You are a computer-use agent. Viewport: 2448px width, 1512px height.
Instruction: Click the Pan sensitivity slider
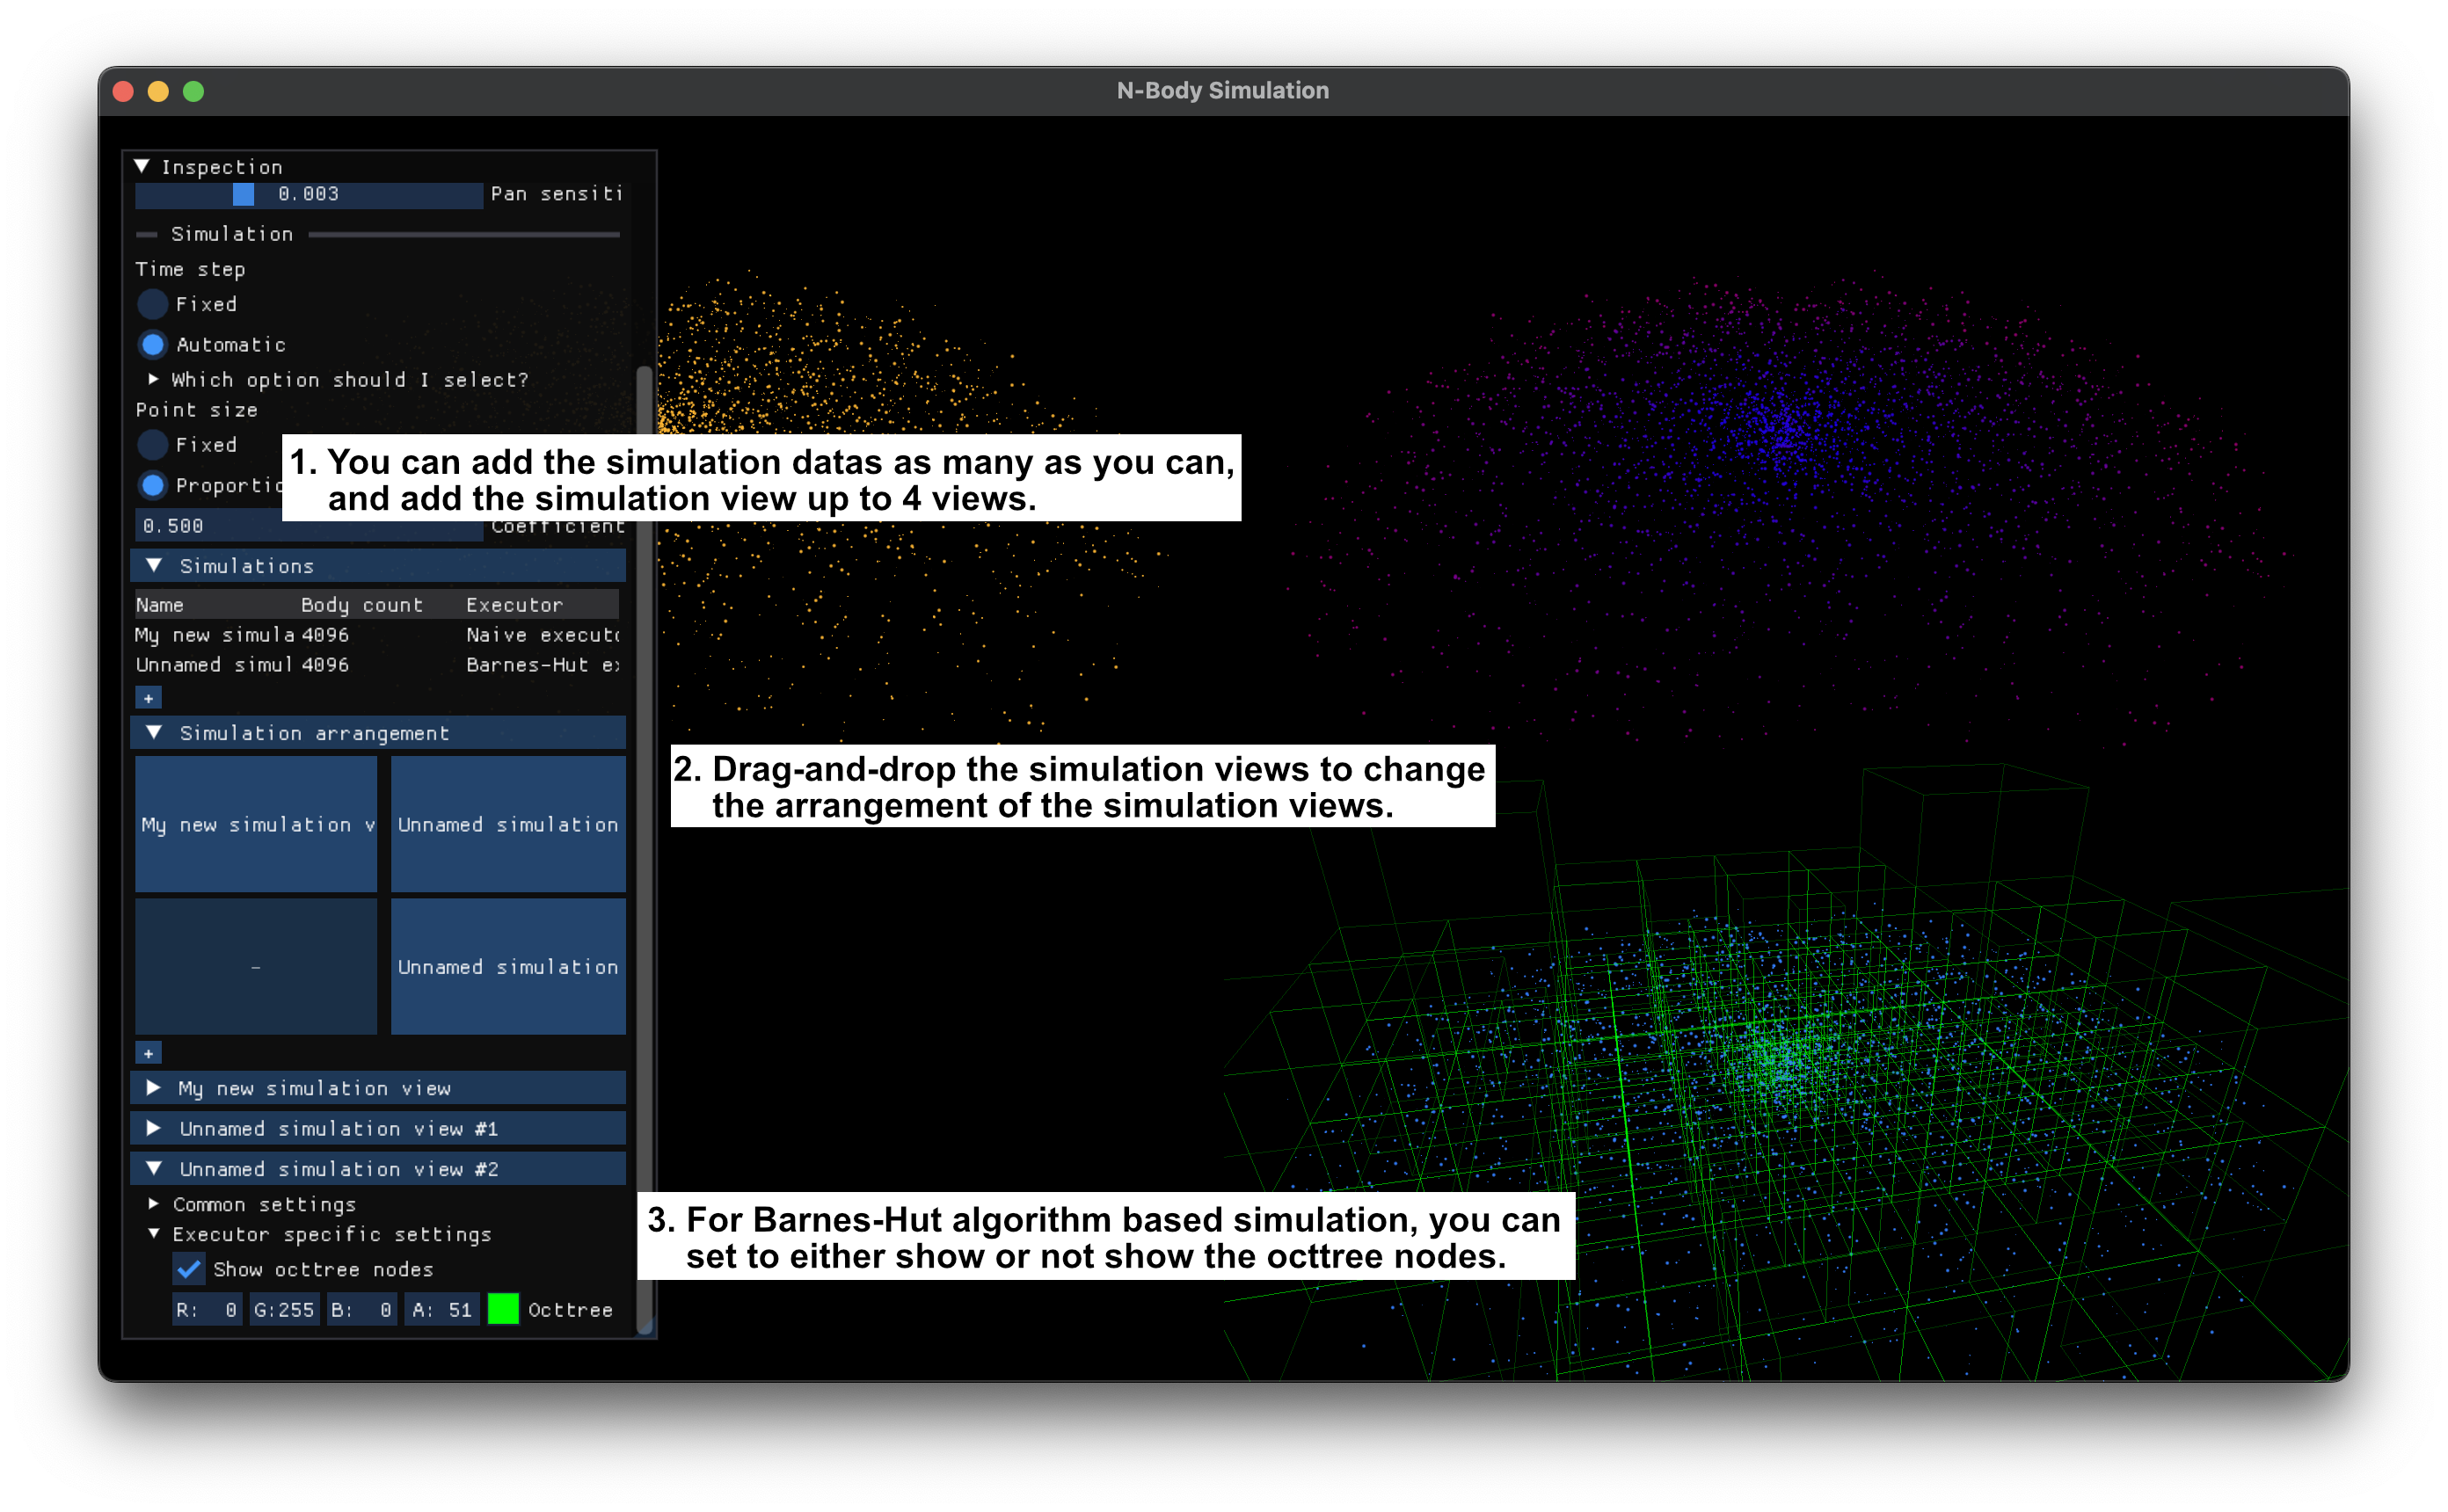[308, 194]
